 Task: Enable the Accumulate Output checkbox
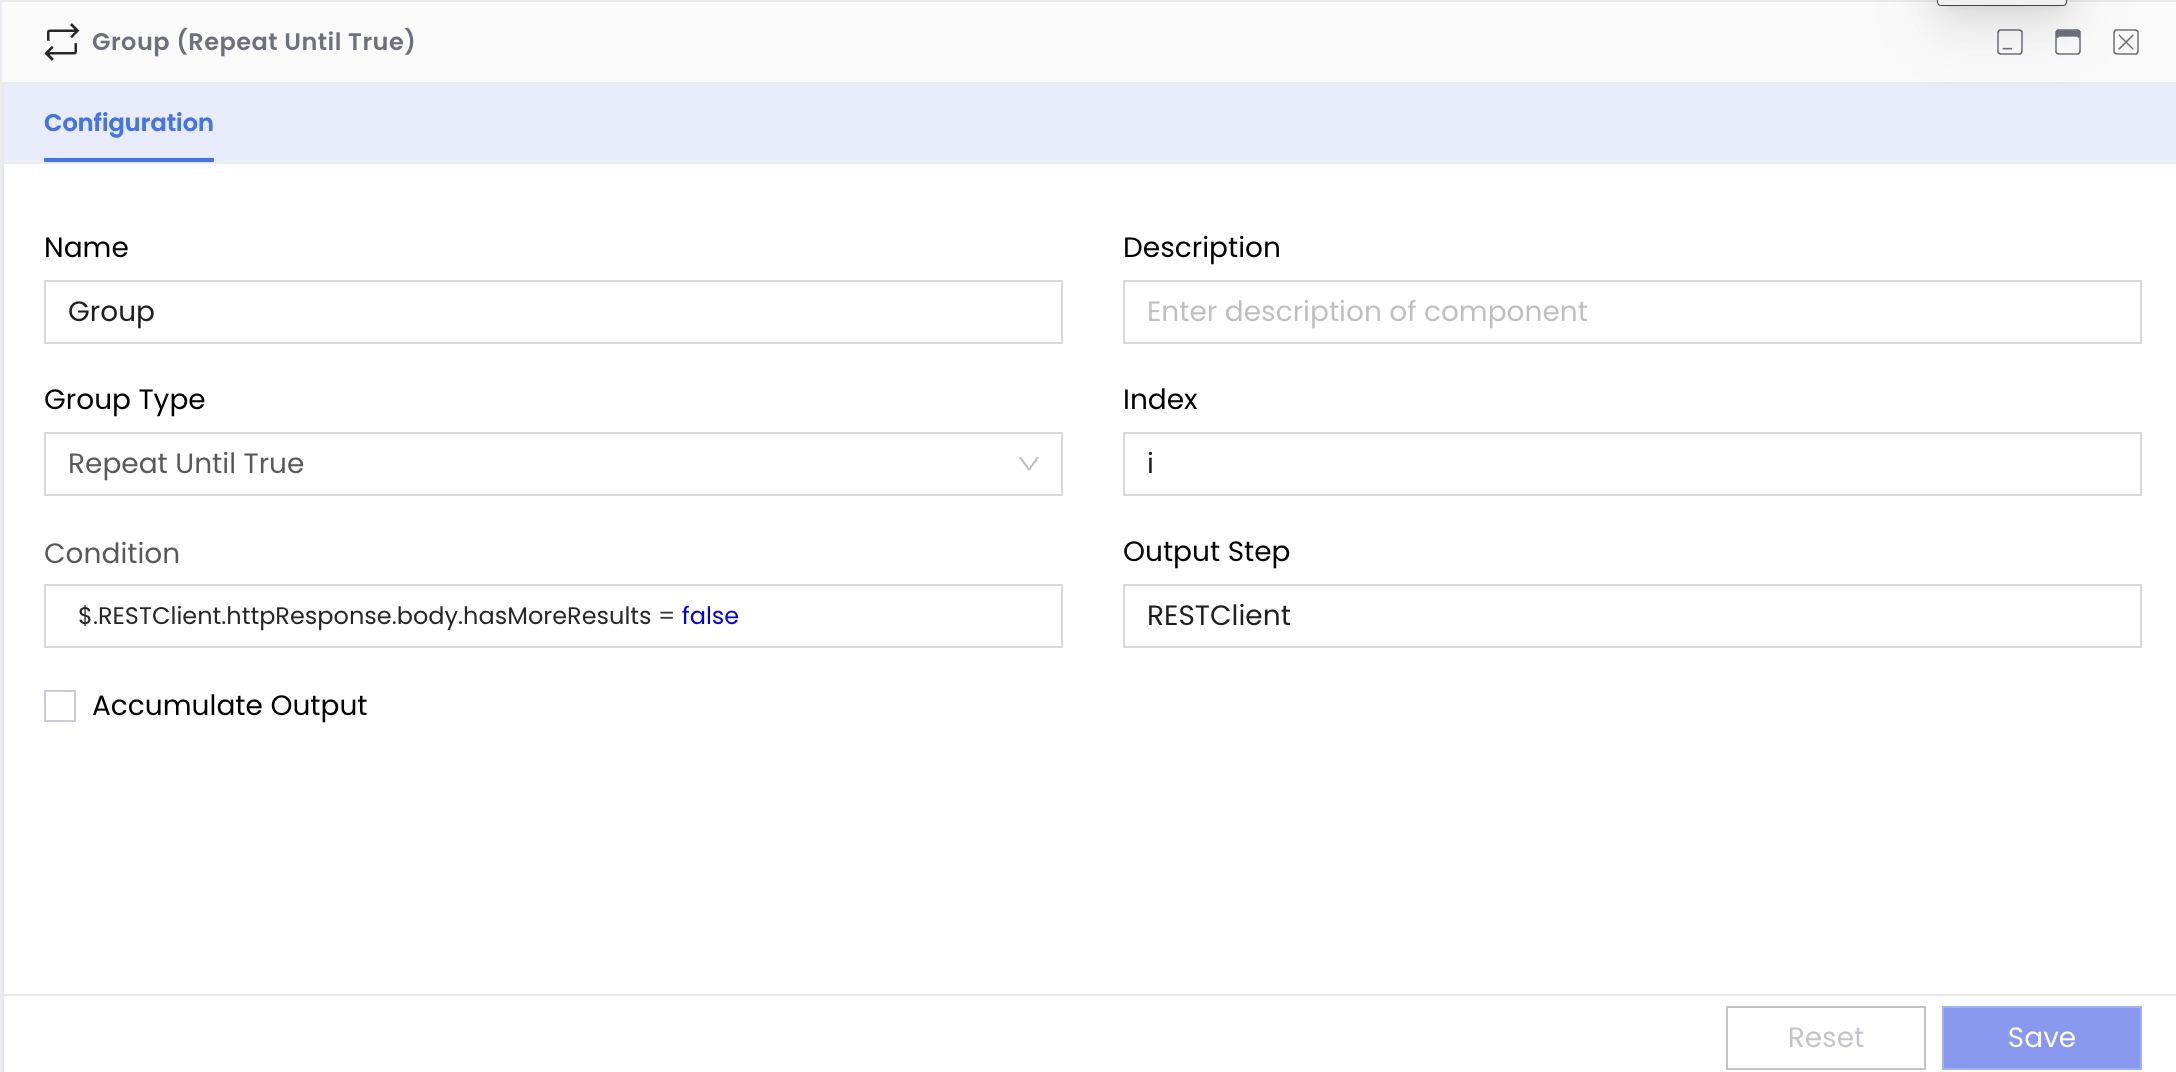pos(60,706)
